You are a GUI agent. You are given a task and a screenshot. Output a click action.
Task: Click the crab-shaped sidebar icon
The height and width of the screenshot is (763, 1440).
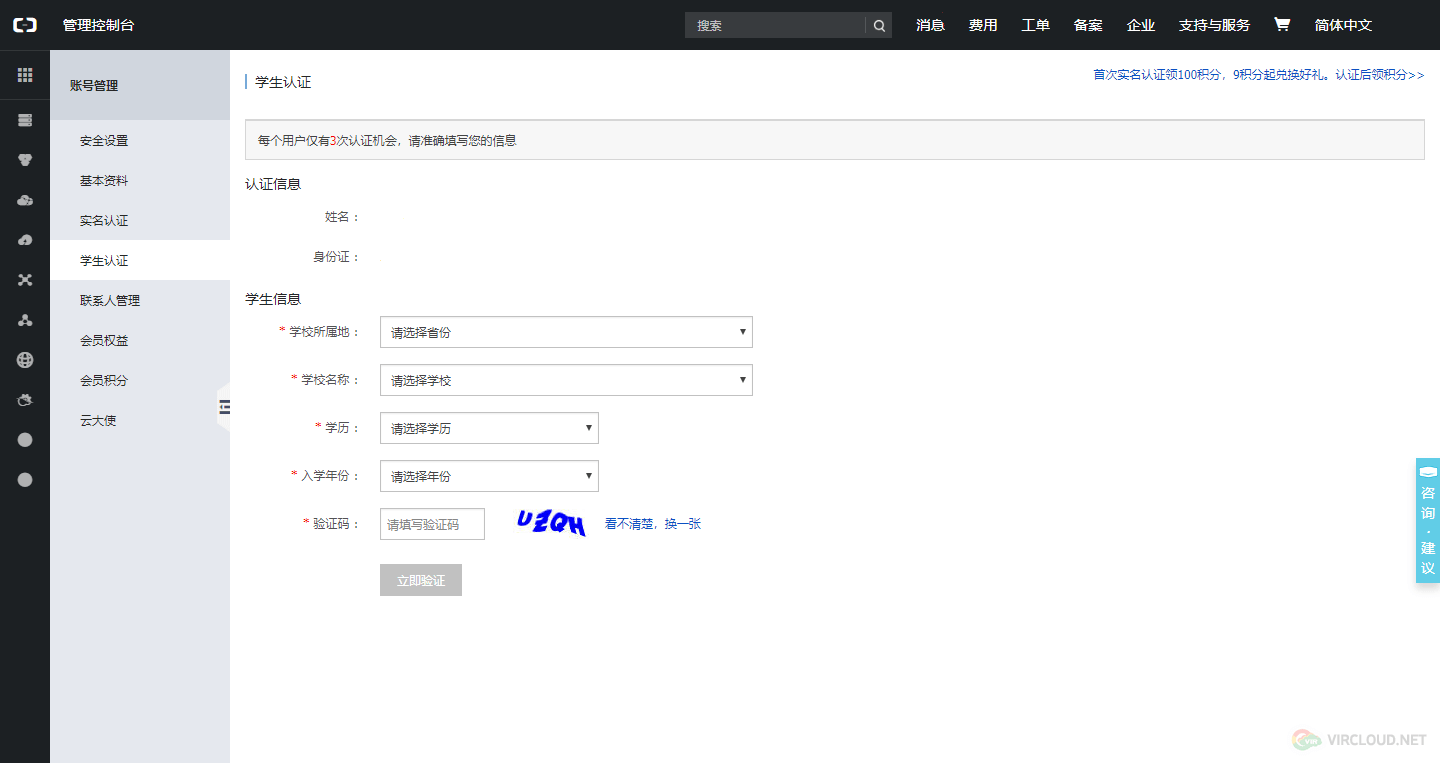25,400
